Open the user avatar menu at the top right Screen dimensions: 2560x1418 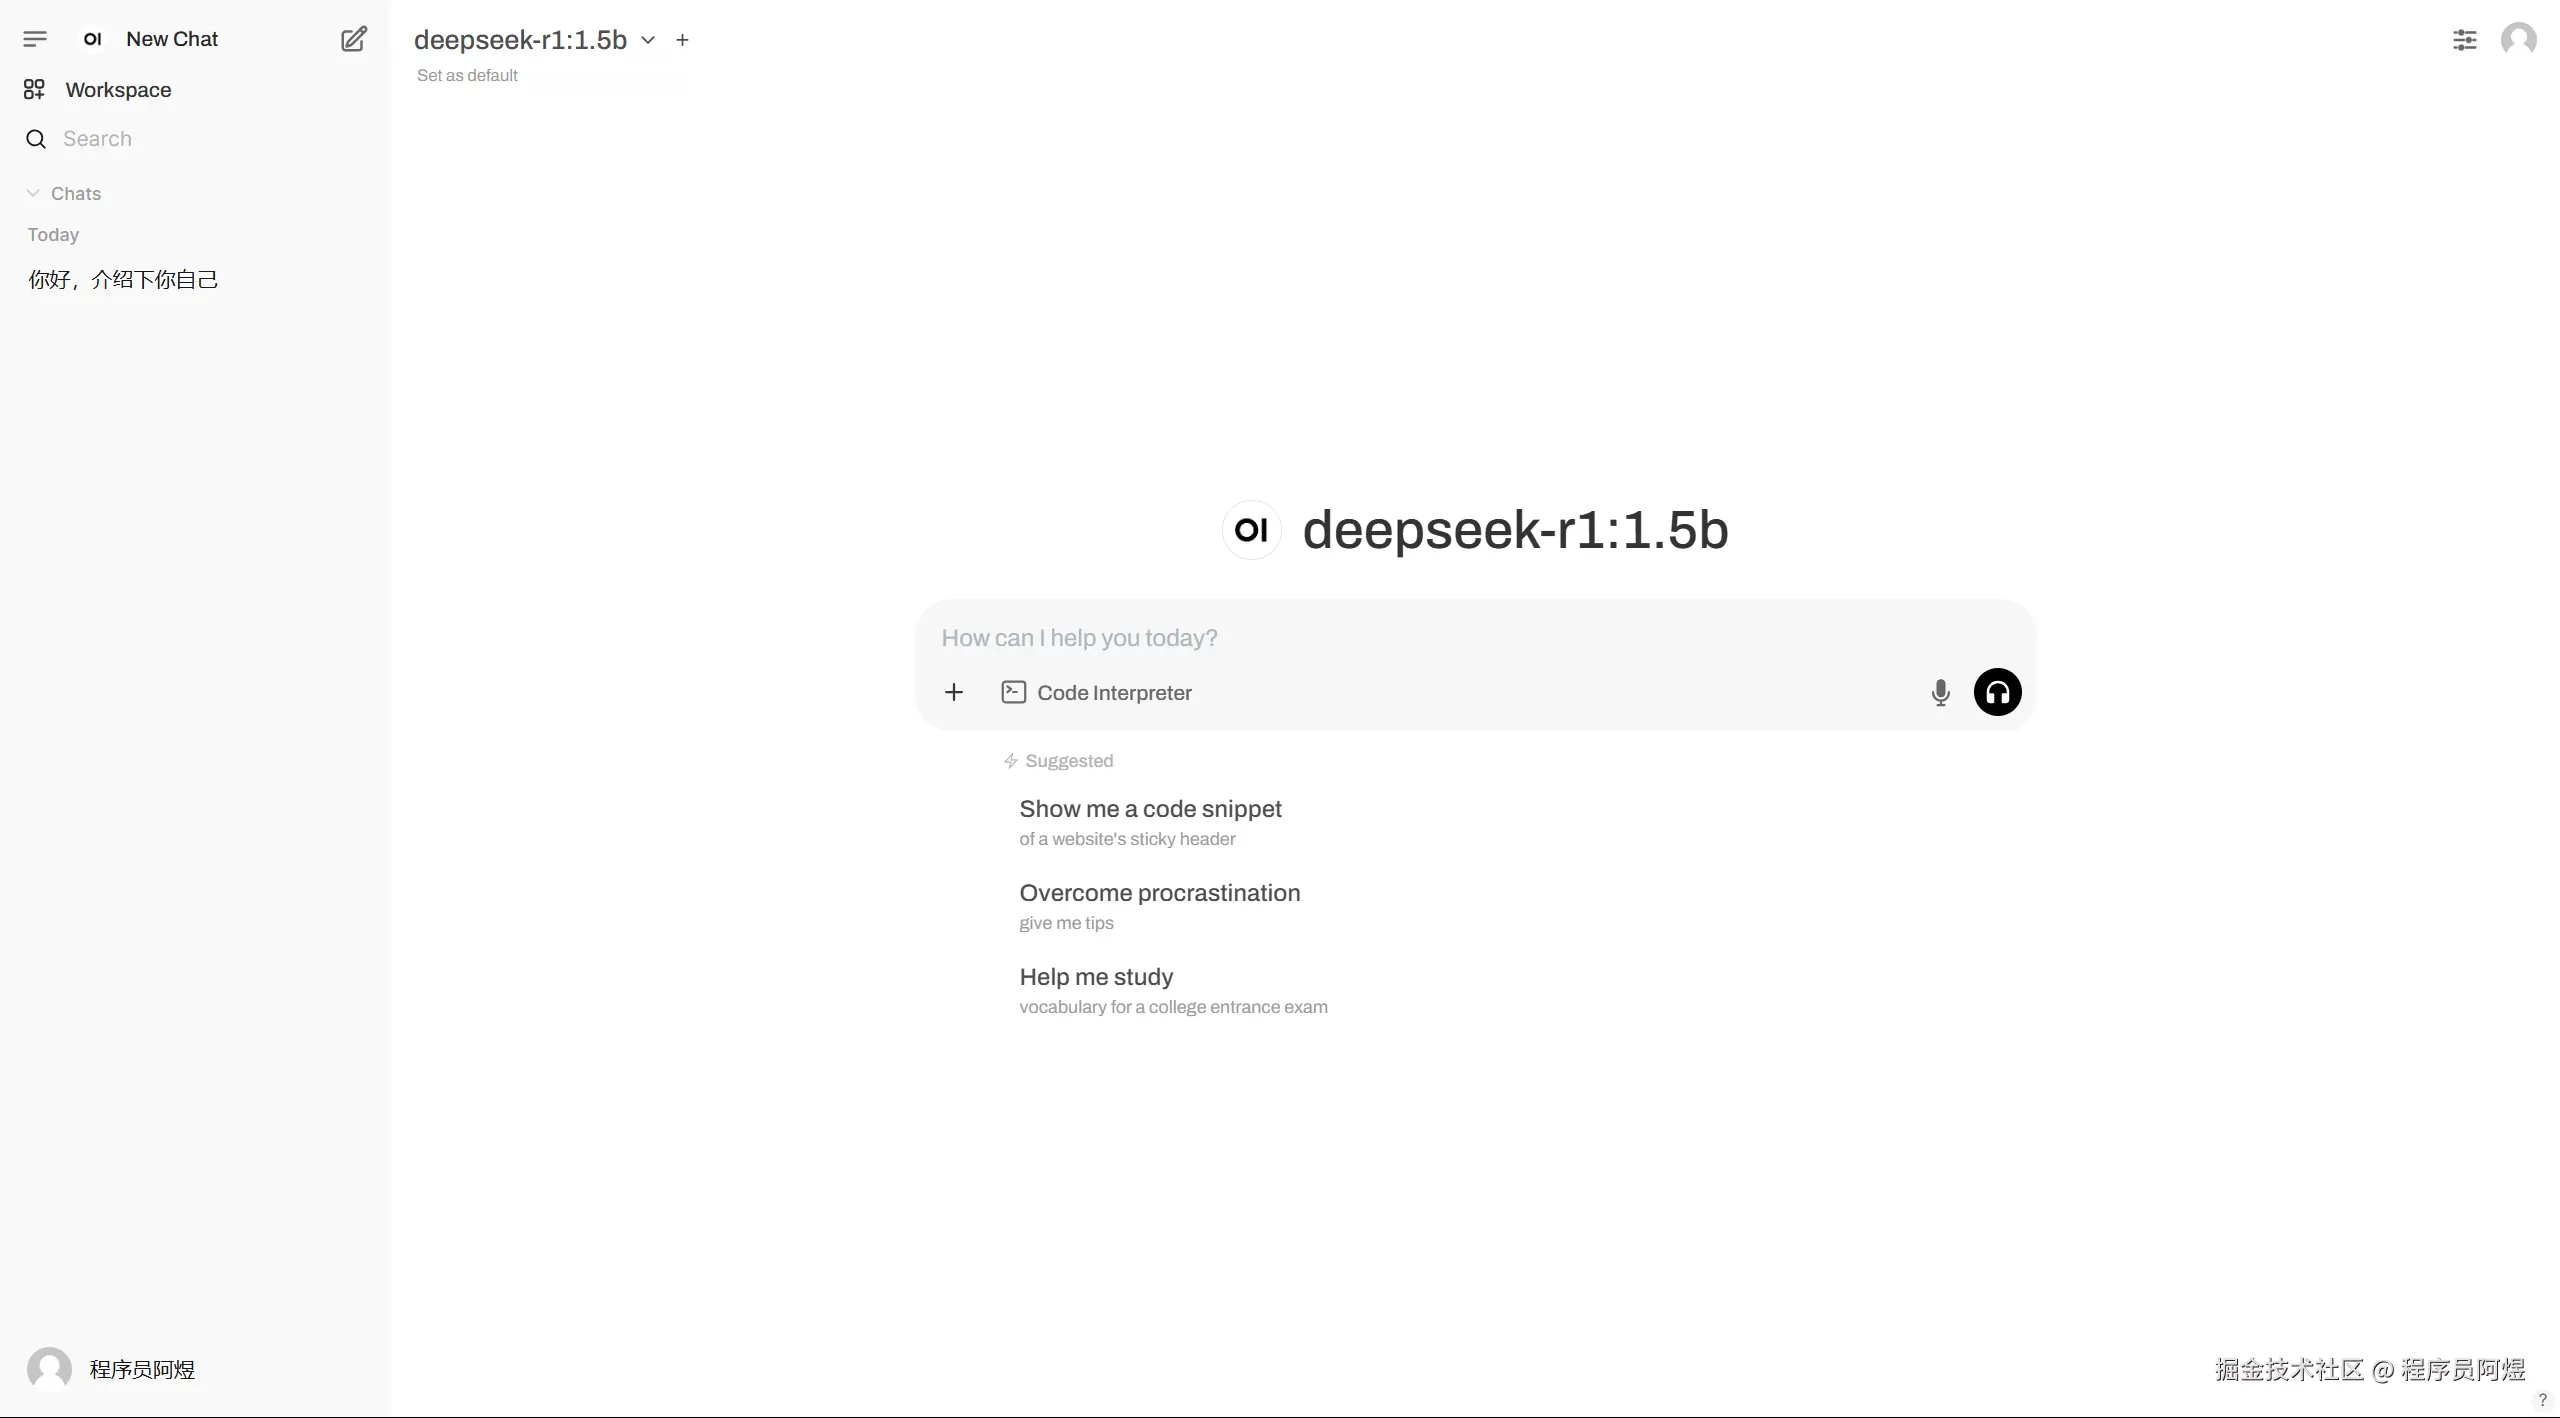point(2518,40)
